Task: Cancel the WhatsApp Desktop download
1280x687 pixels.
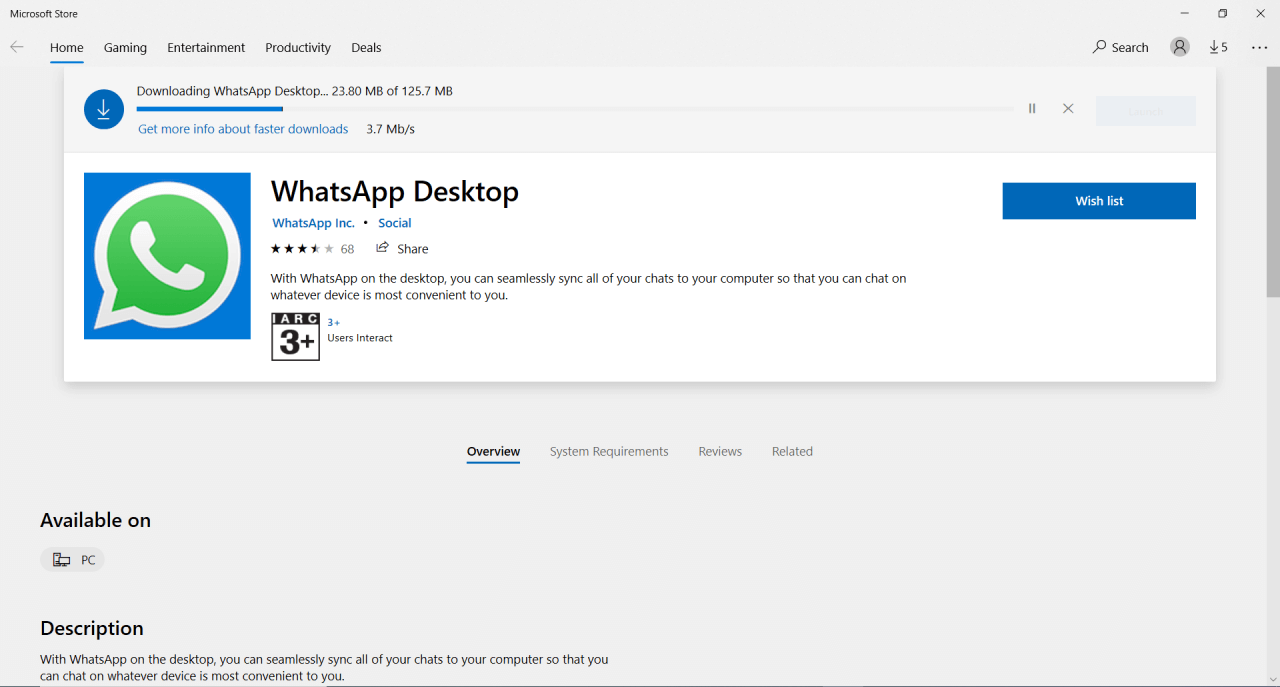Action: [1068, 108]
